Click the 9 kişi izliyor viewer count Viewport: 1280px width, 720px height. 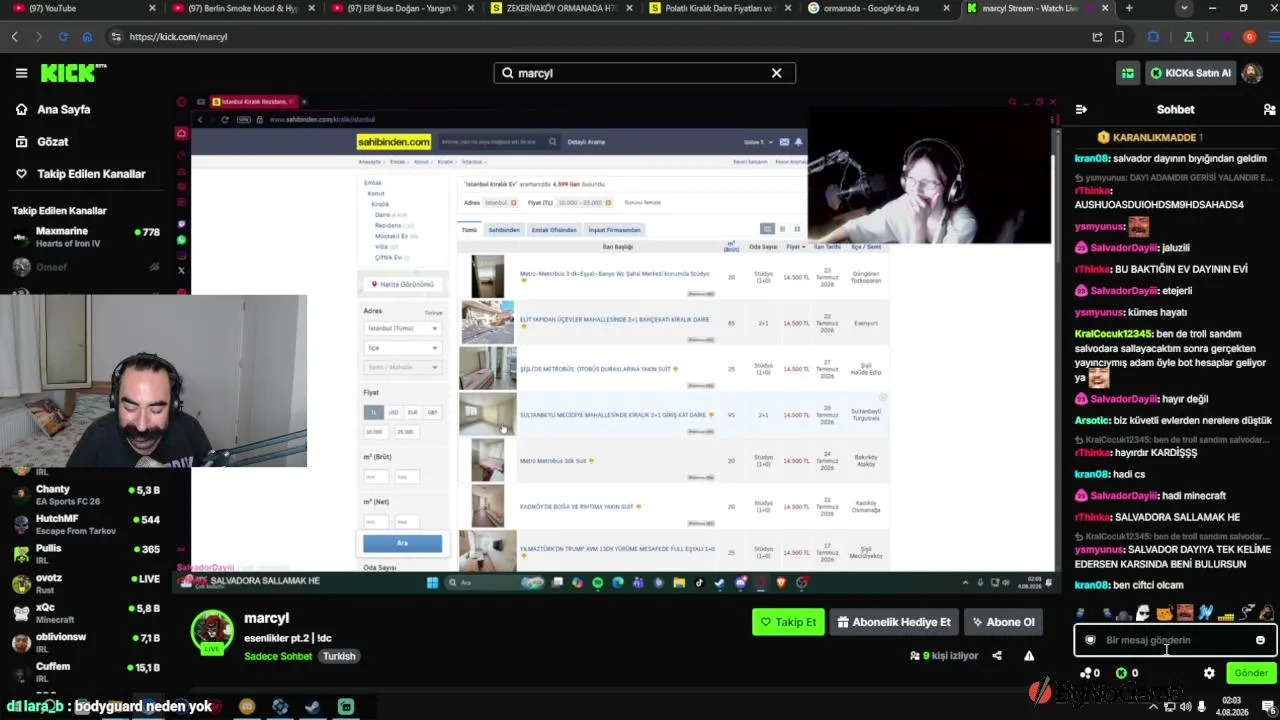coord(944,656)
